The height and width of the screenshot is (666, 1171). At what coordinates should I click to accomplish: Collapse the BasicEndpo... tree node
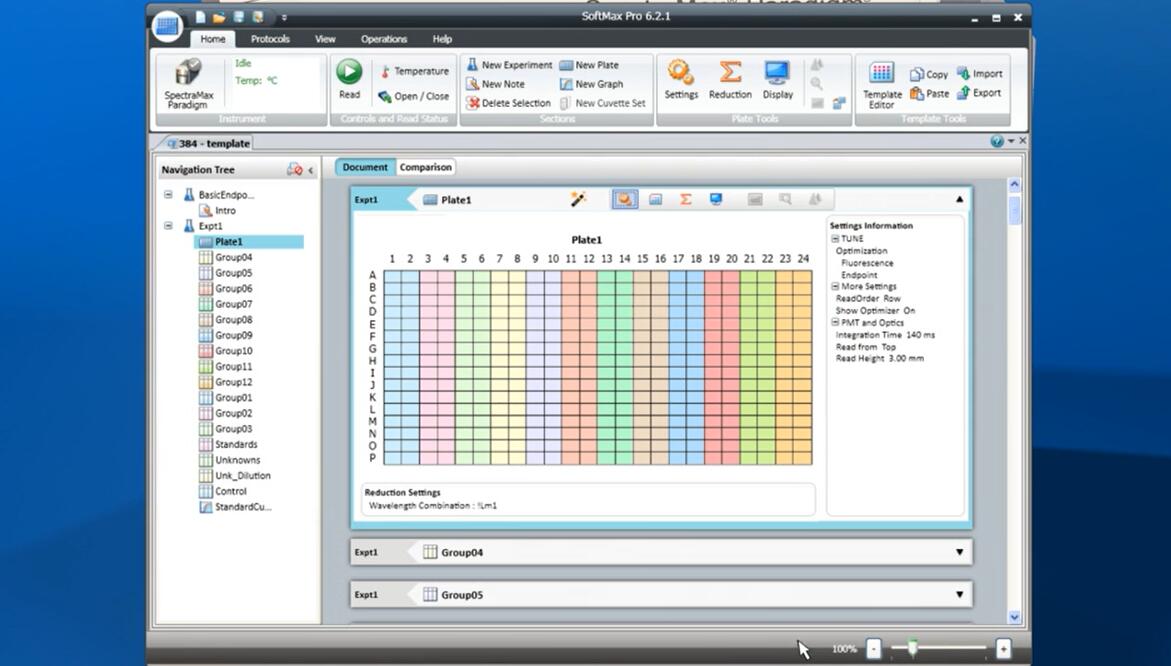coord(168,194)
